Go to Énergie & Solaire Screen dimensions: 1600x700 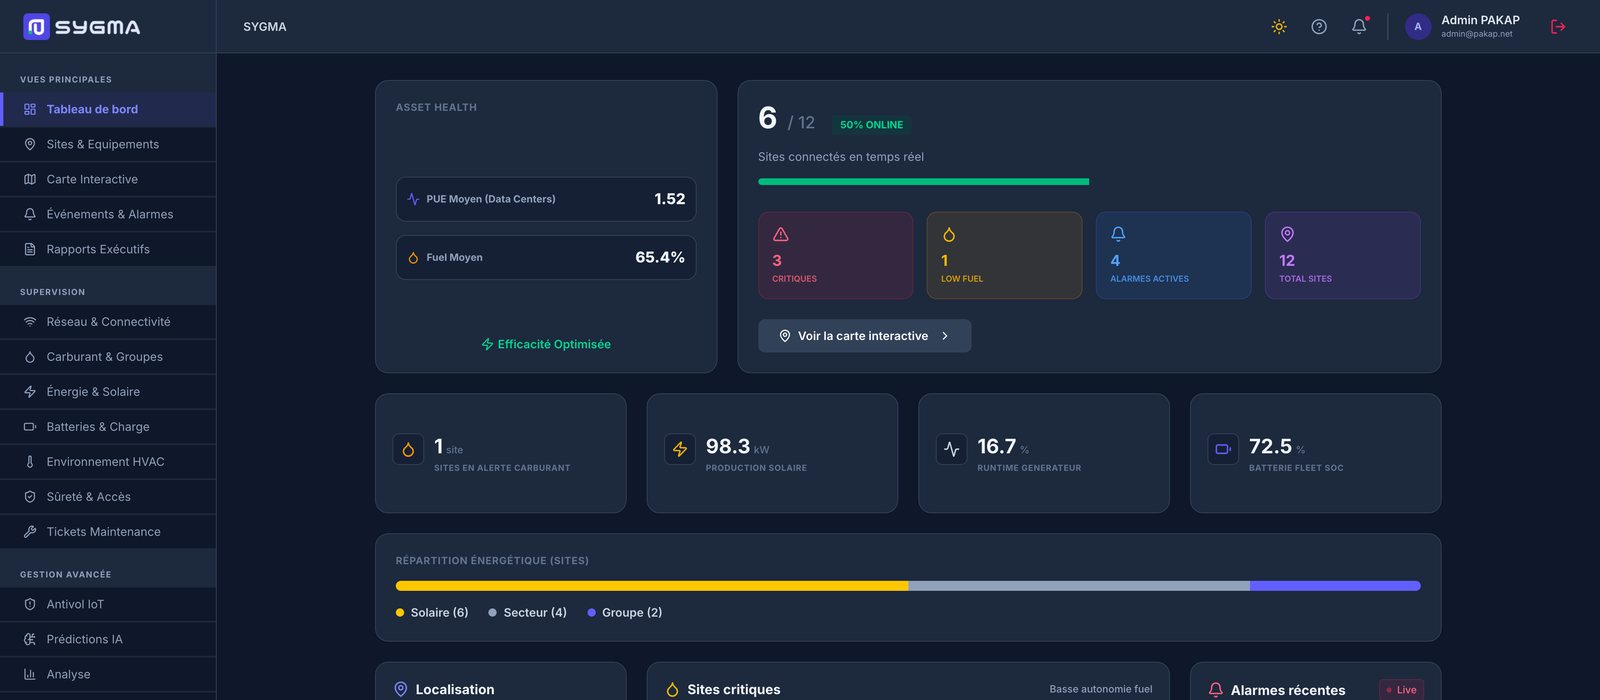pos(108,392)
